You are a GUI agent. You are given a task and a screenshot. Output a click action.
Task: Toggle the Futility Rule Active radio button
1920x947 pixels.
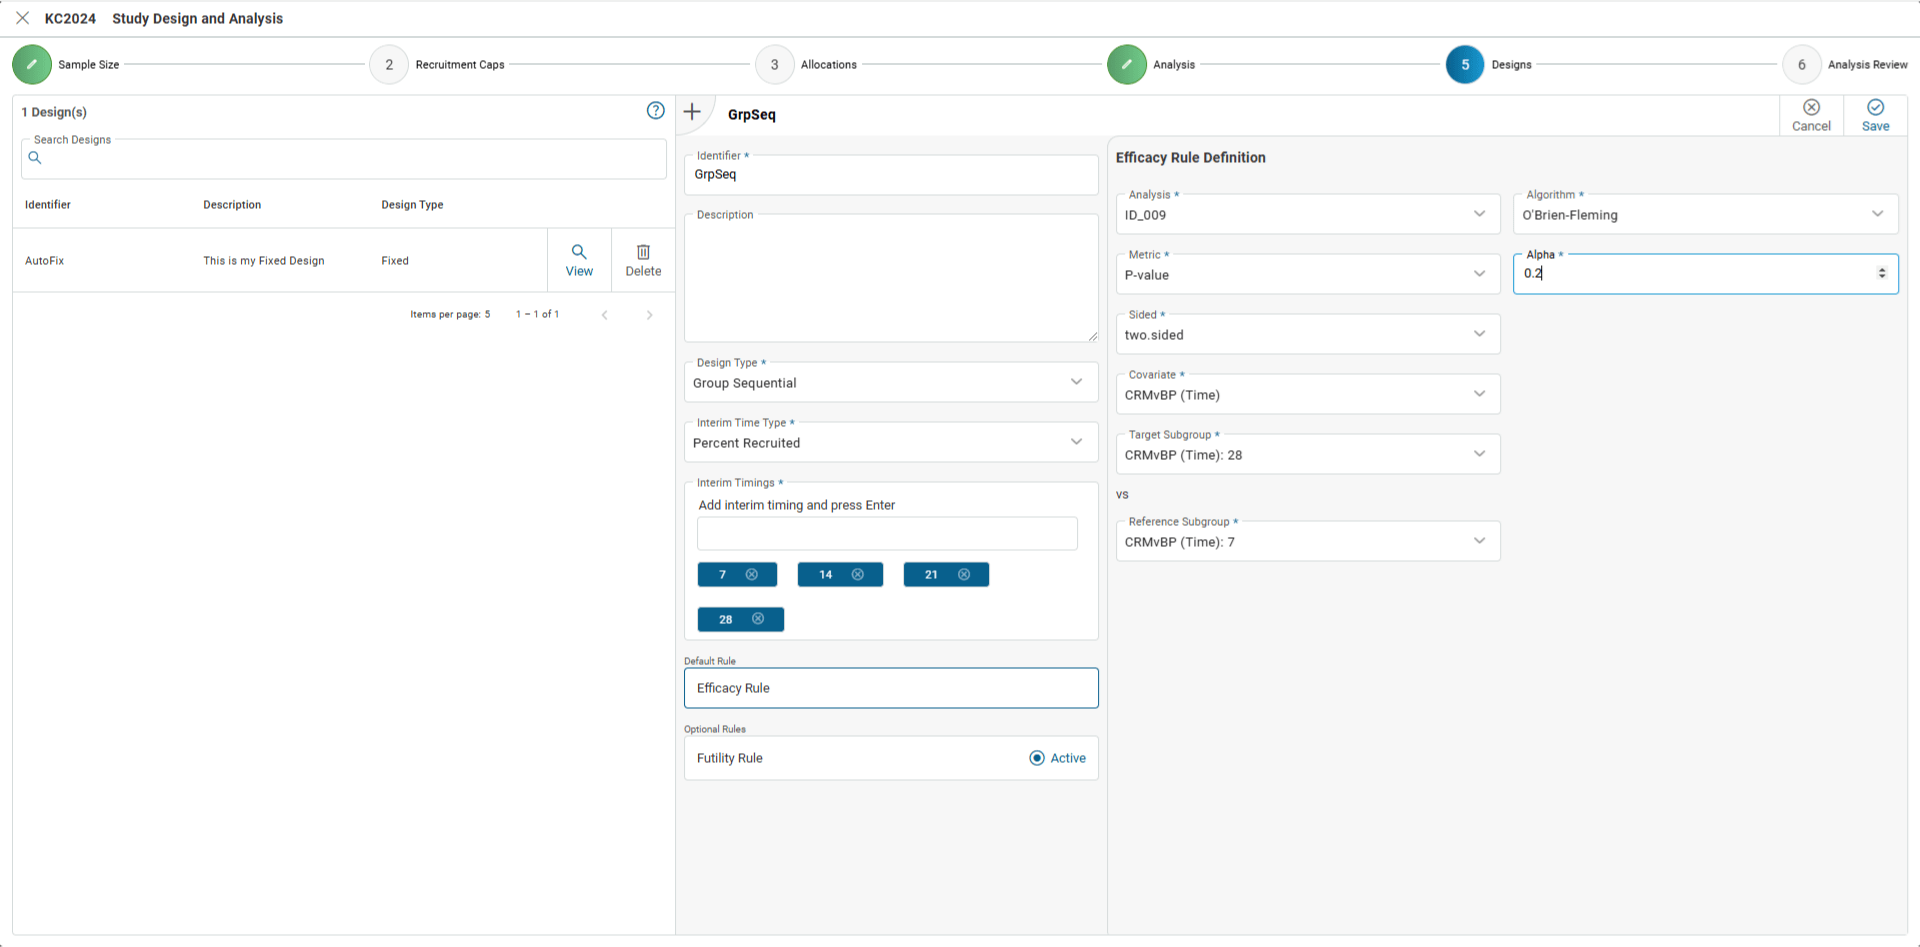1037,758
